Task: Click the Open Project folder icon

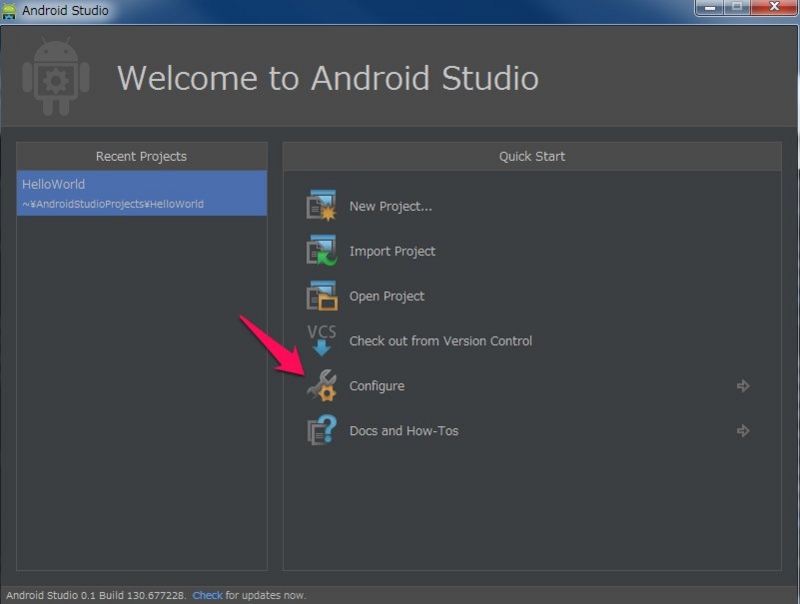Action: [x=321, y=295]
